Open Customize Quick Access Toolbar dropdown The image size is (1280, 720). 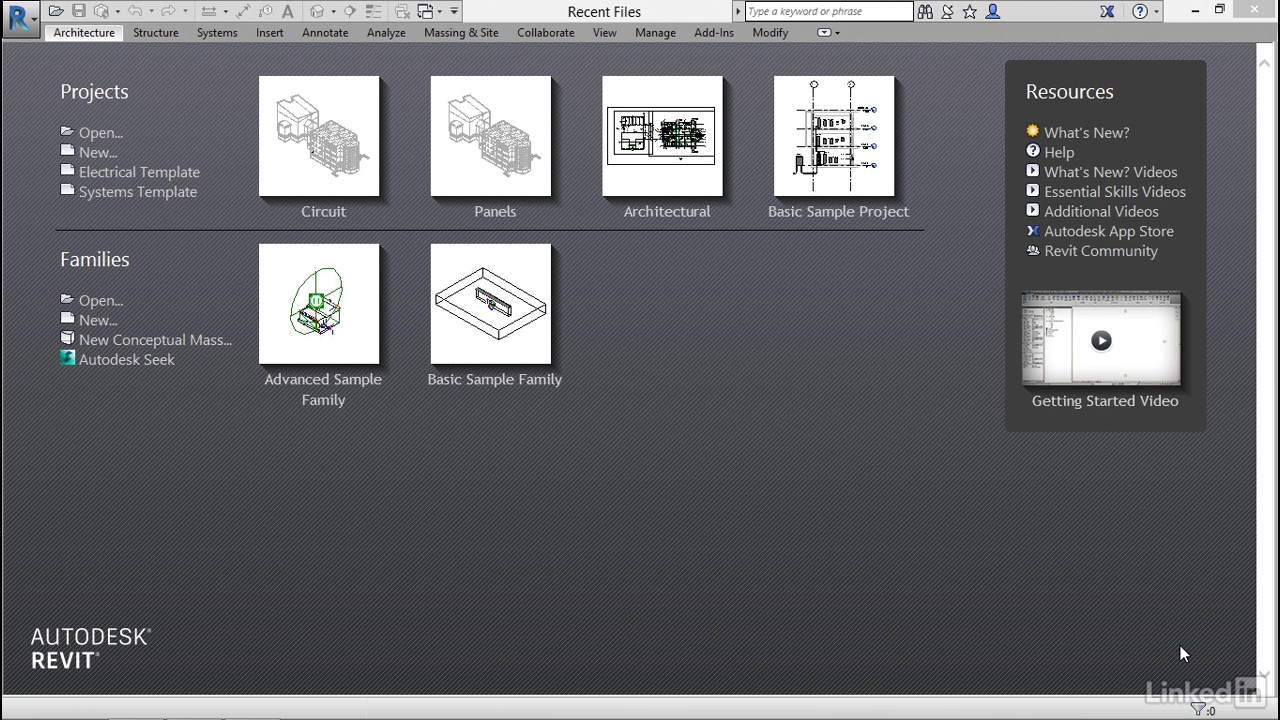tap(454, 12)
